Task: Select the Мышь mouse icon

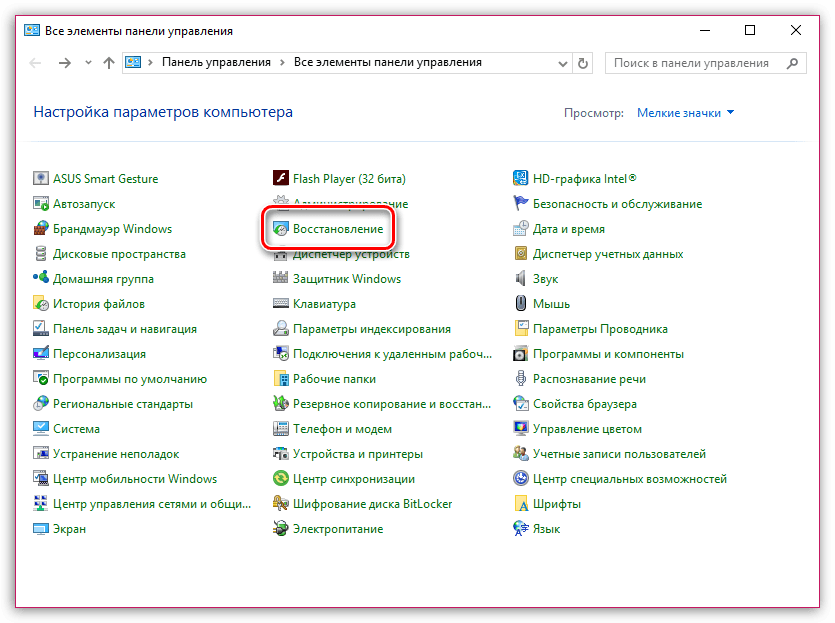Action: 521,304
